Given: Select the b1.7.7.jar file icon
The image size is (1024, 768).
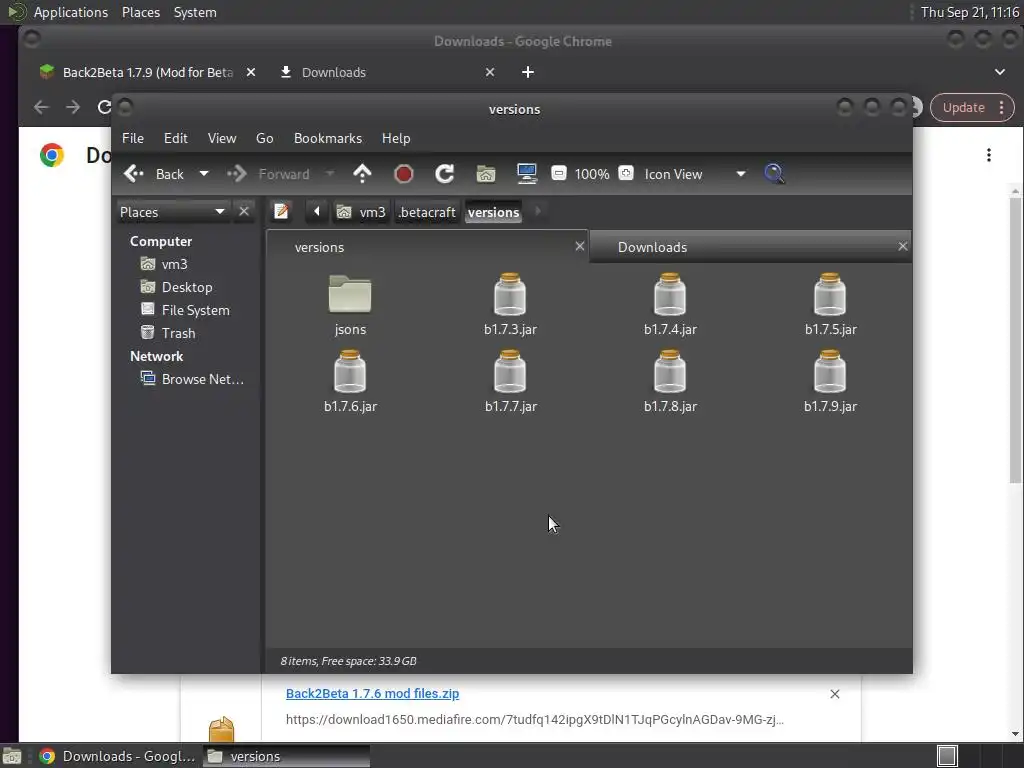Looking at the screenshot, I should pyautogui.click(x=510, y=371).
